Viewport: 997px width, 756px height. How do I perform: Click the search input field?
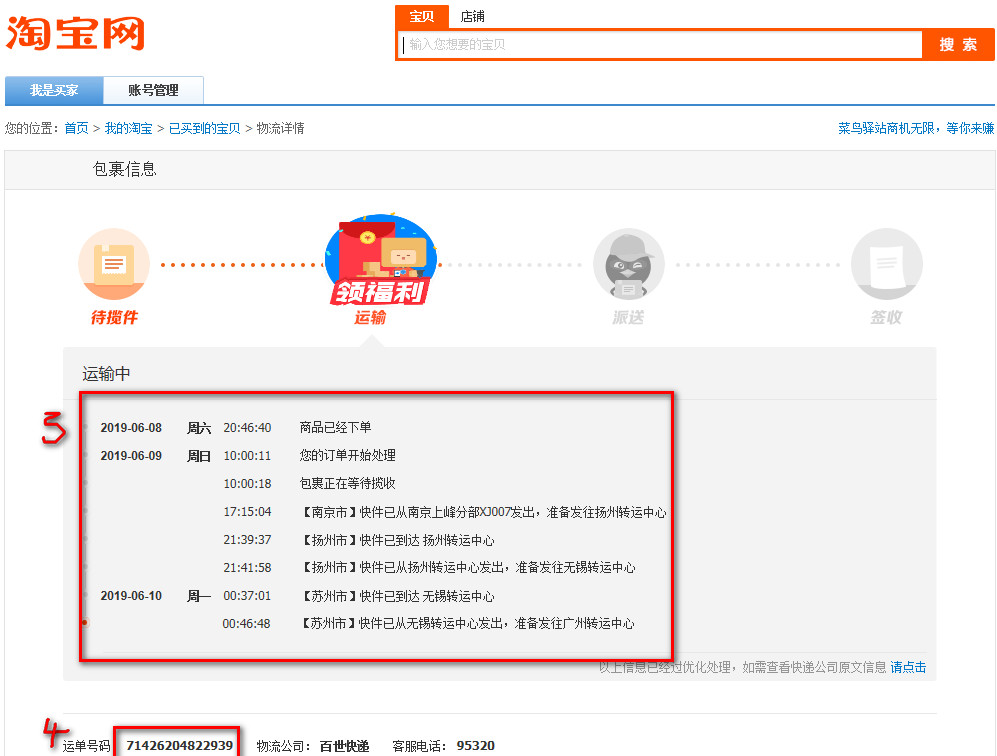click(x=660, y=44)
